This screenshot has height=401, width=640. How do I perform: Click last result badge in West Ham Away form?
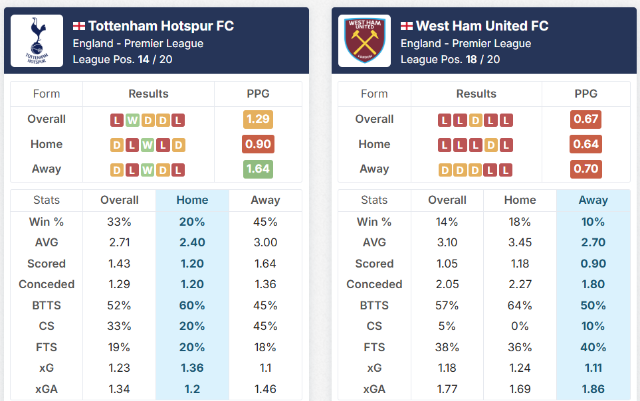coord(506,170)
